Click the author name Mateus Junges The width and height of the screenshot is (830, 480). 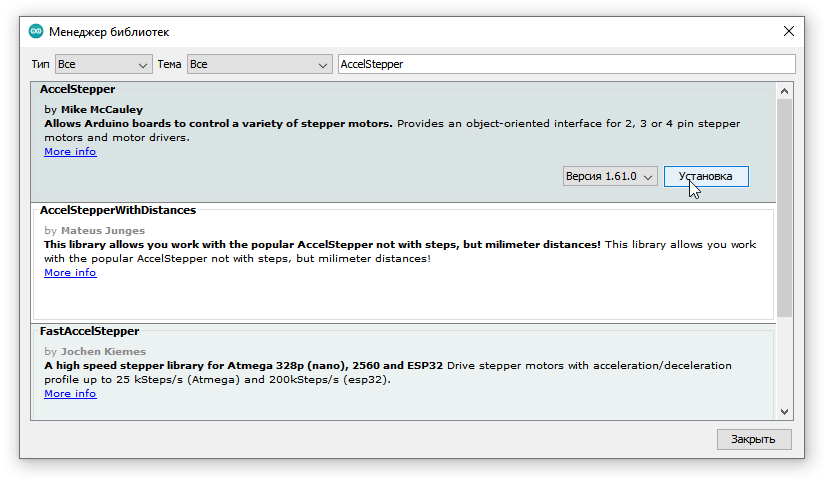coord(103,231)
